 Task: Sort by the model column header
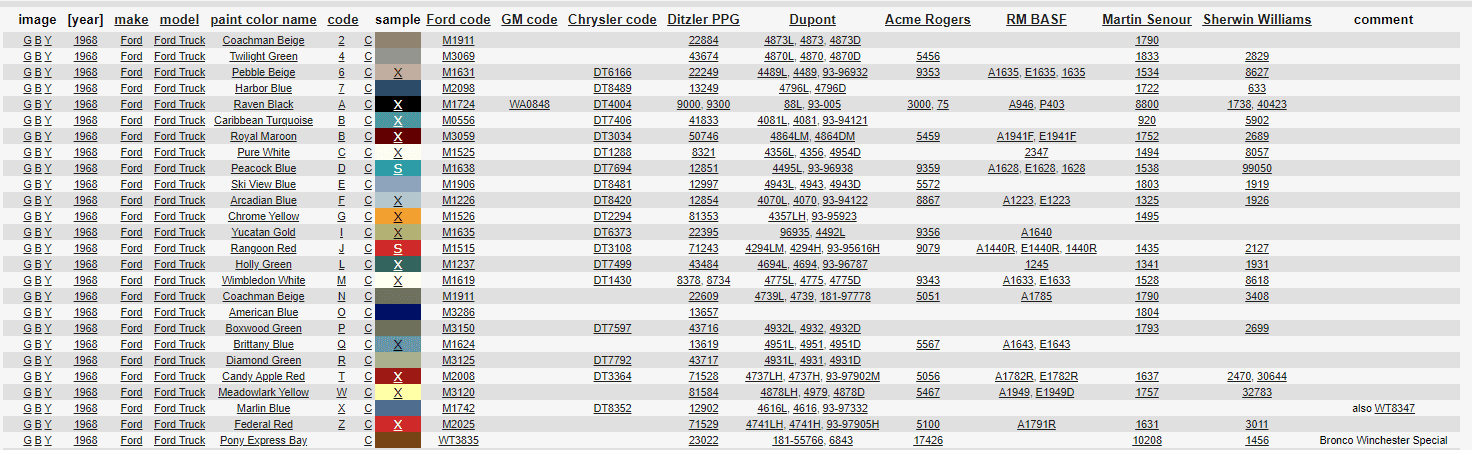point(179,20)
